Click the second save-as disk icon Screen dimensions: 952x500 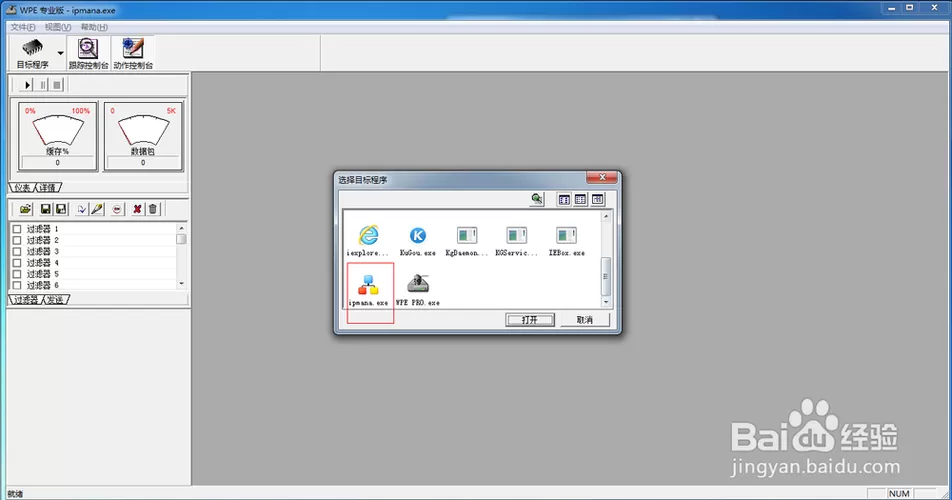(61, 209)
